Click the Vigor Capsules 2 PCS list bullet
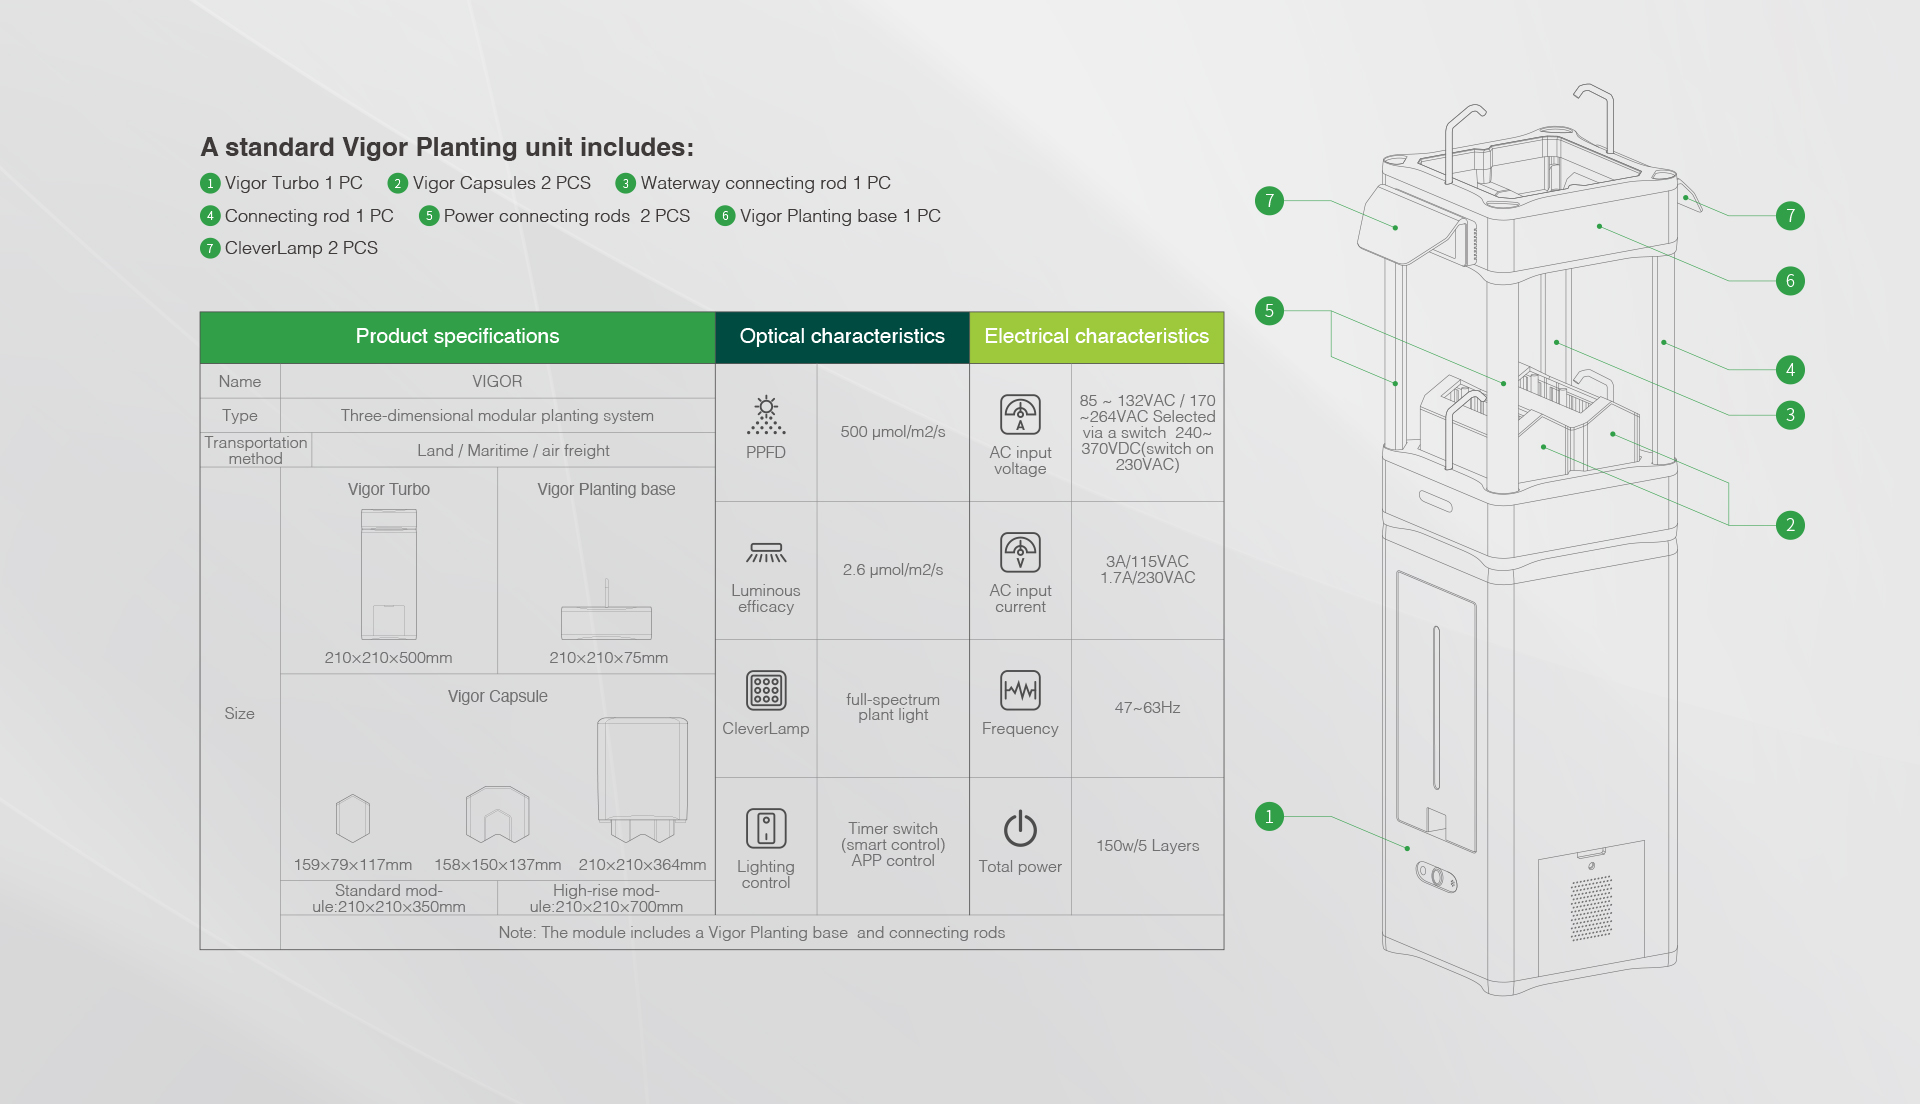The width and height of the screenshot is (1920, 1104). pos(398,184)
